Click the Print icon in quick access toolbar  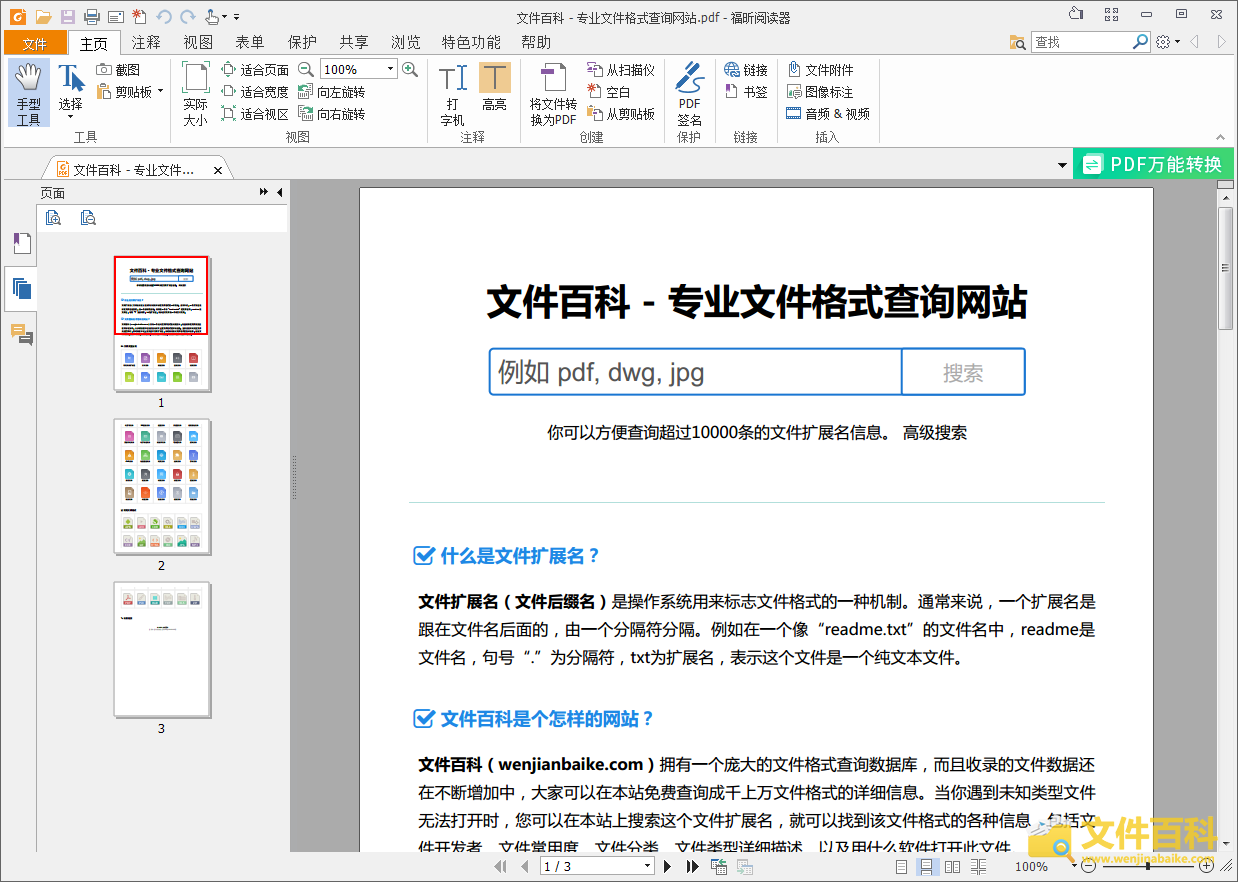pyautogui.click(x=92, y=16)
